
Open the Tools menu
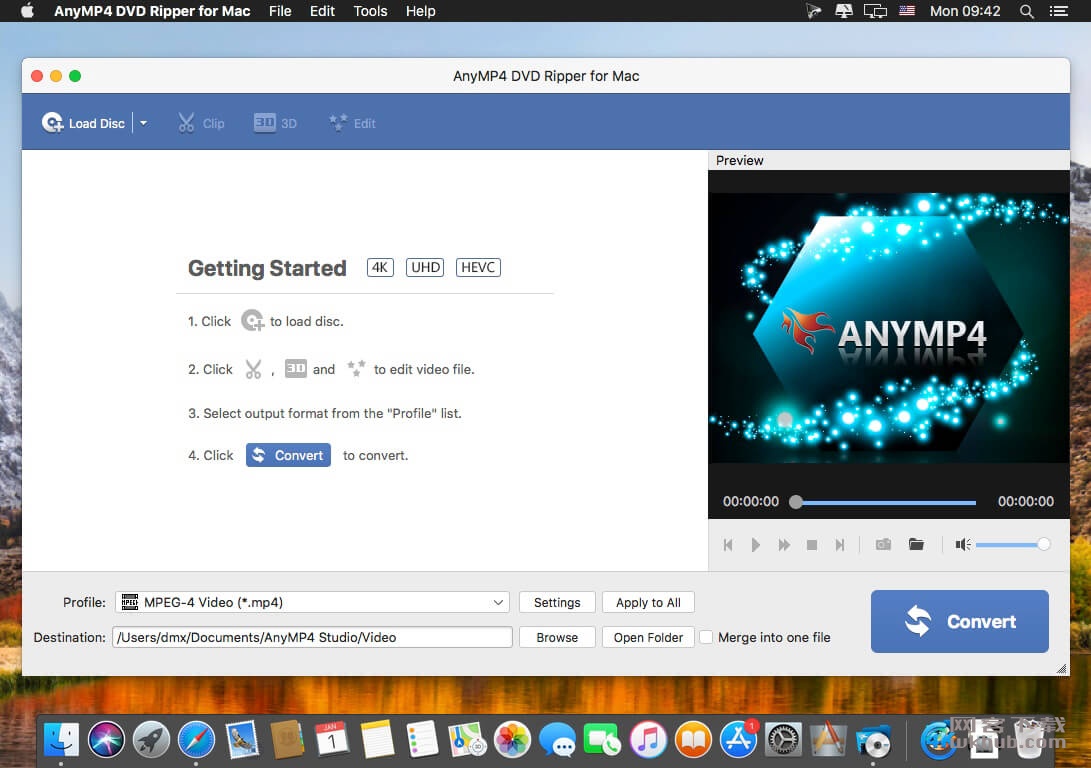coord(370,11)
